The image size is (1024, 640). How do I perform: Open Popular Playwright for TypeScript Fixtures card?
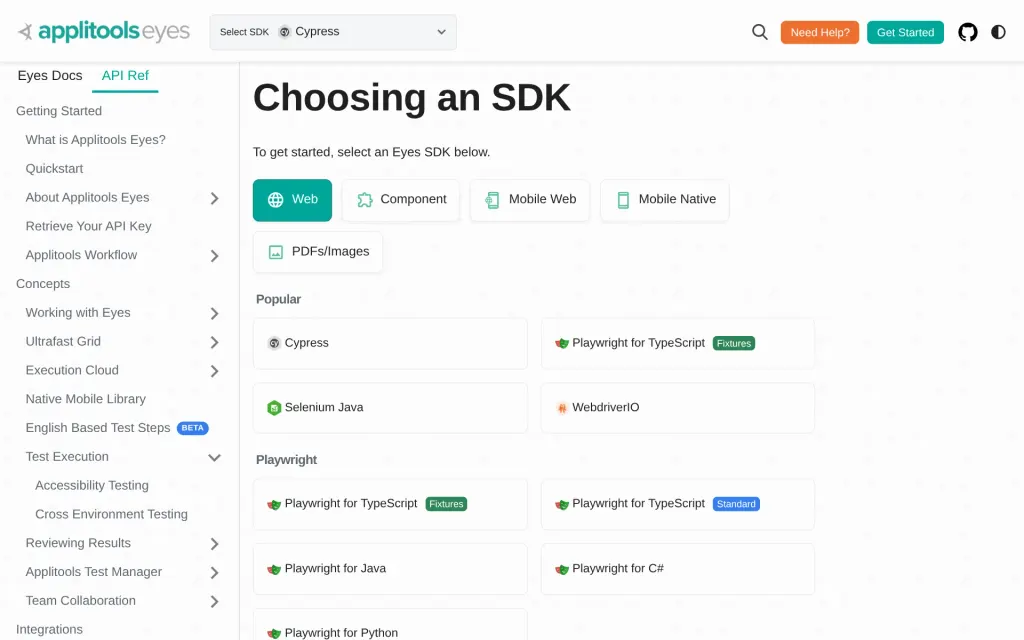pos(678,344)
